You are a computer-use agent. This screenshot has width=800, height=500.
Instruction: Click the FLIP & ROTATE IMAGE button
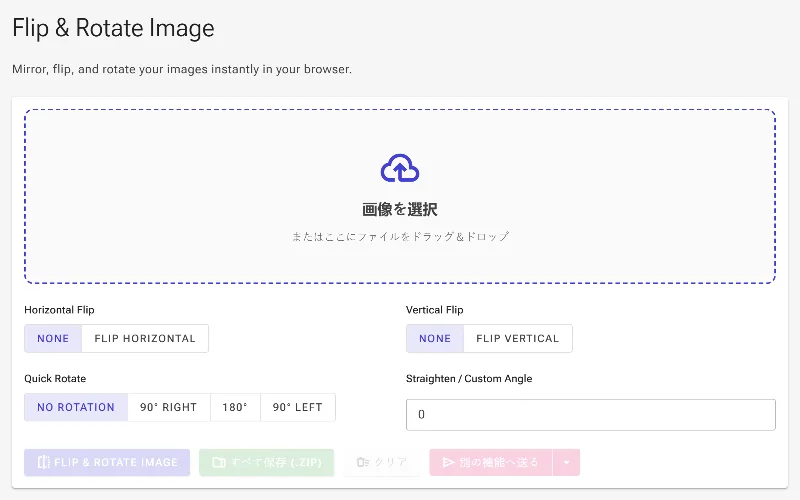(x=107, y=462)
